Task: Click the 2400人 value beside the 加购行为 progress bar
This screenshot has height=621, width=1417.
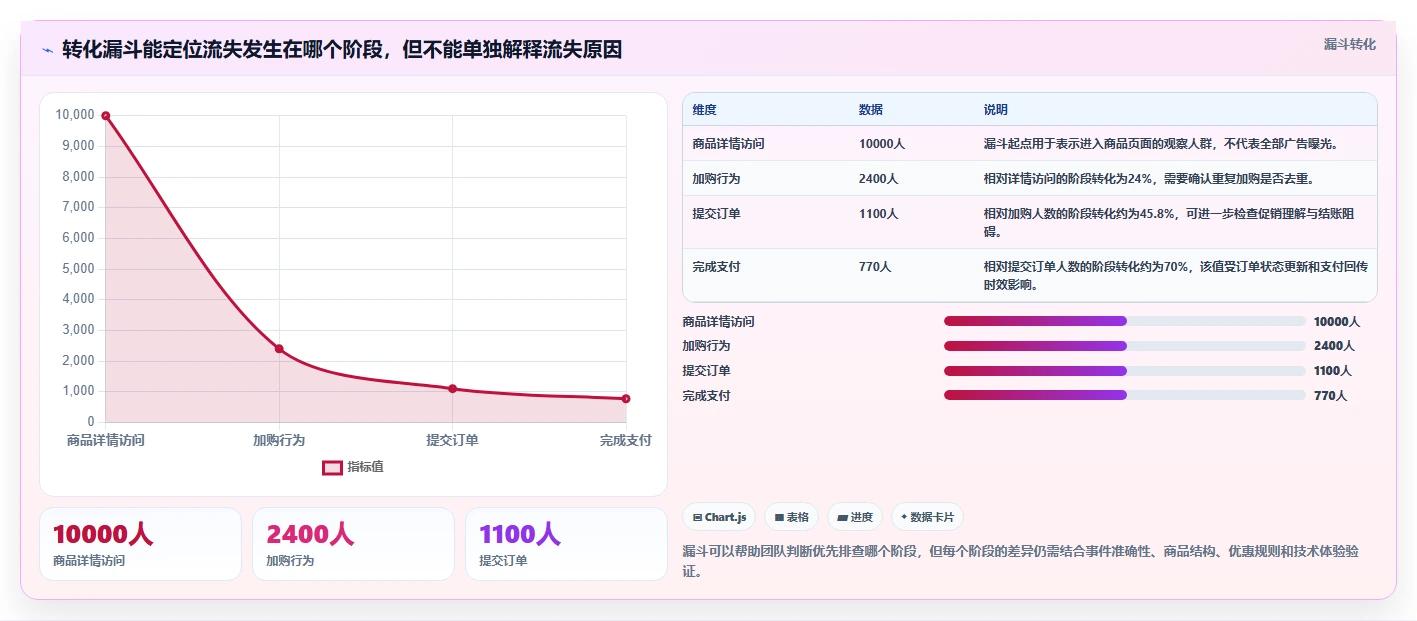Action: pos(1334,346)
